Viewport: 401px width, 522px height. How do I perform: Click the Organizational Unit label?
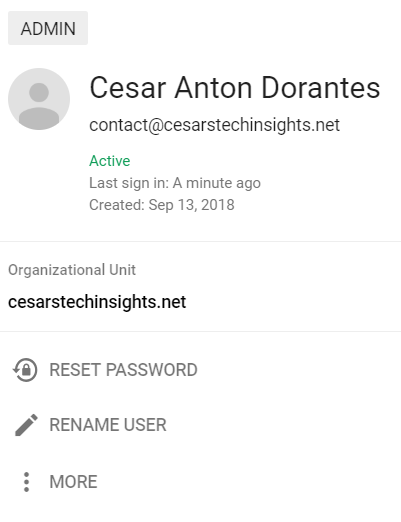tap(72, 270)
